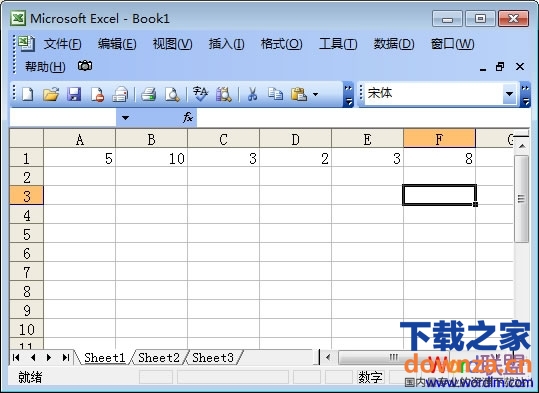The image size is (539, 393).
Task: Print using the printer icon
Action: [x=149, y=94]
